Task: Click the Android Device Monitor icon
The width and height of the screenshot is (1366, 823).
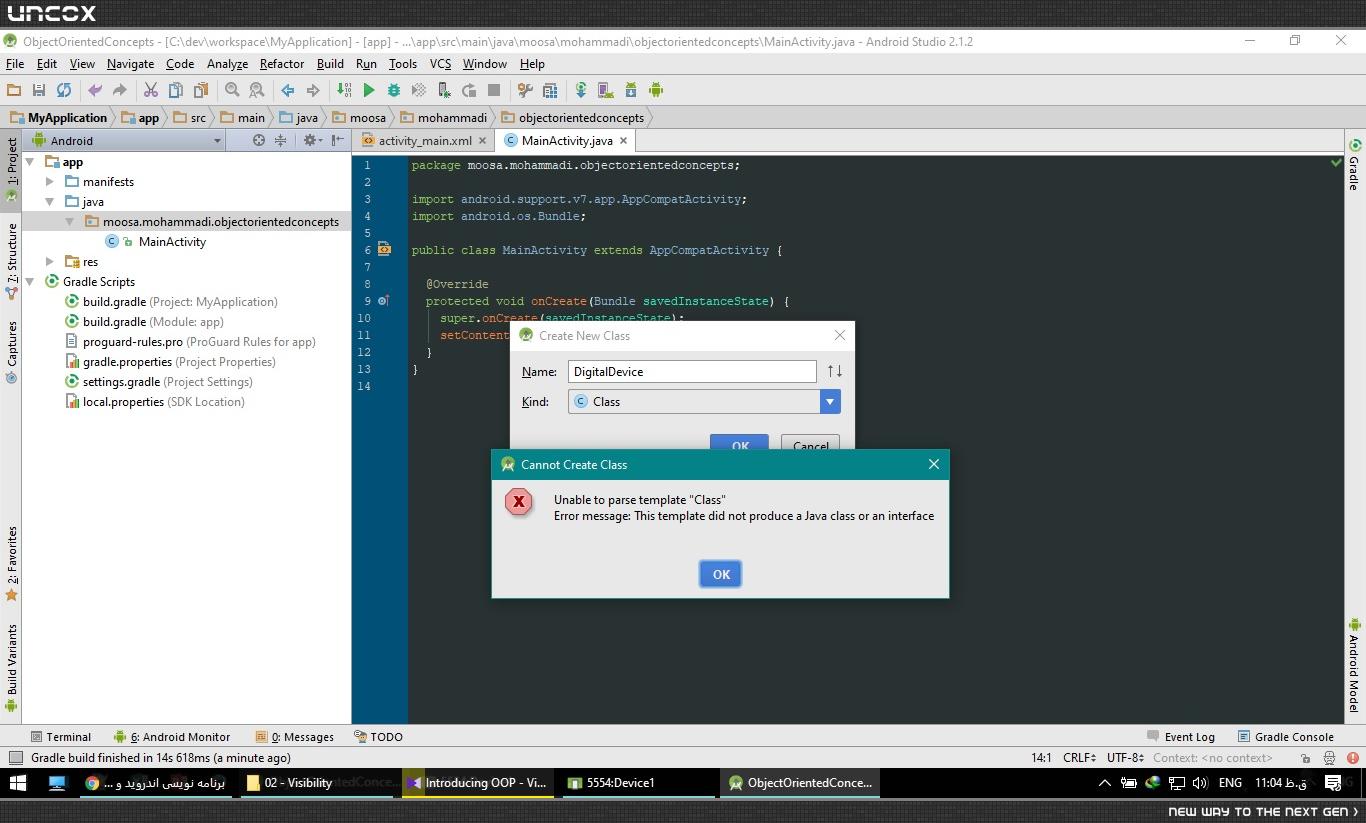Action: coord(656,90)
